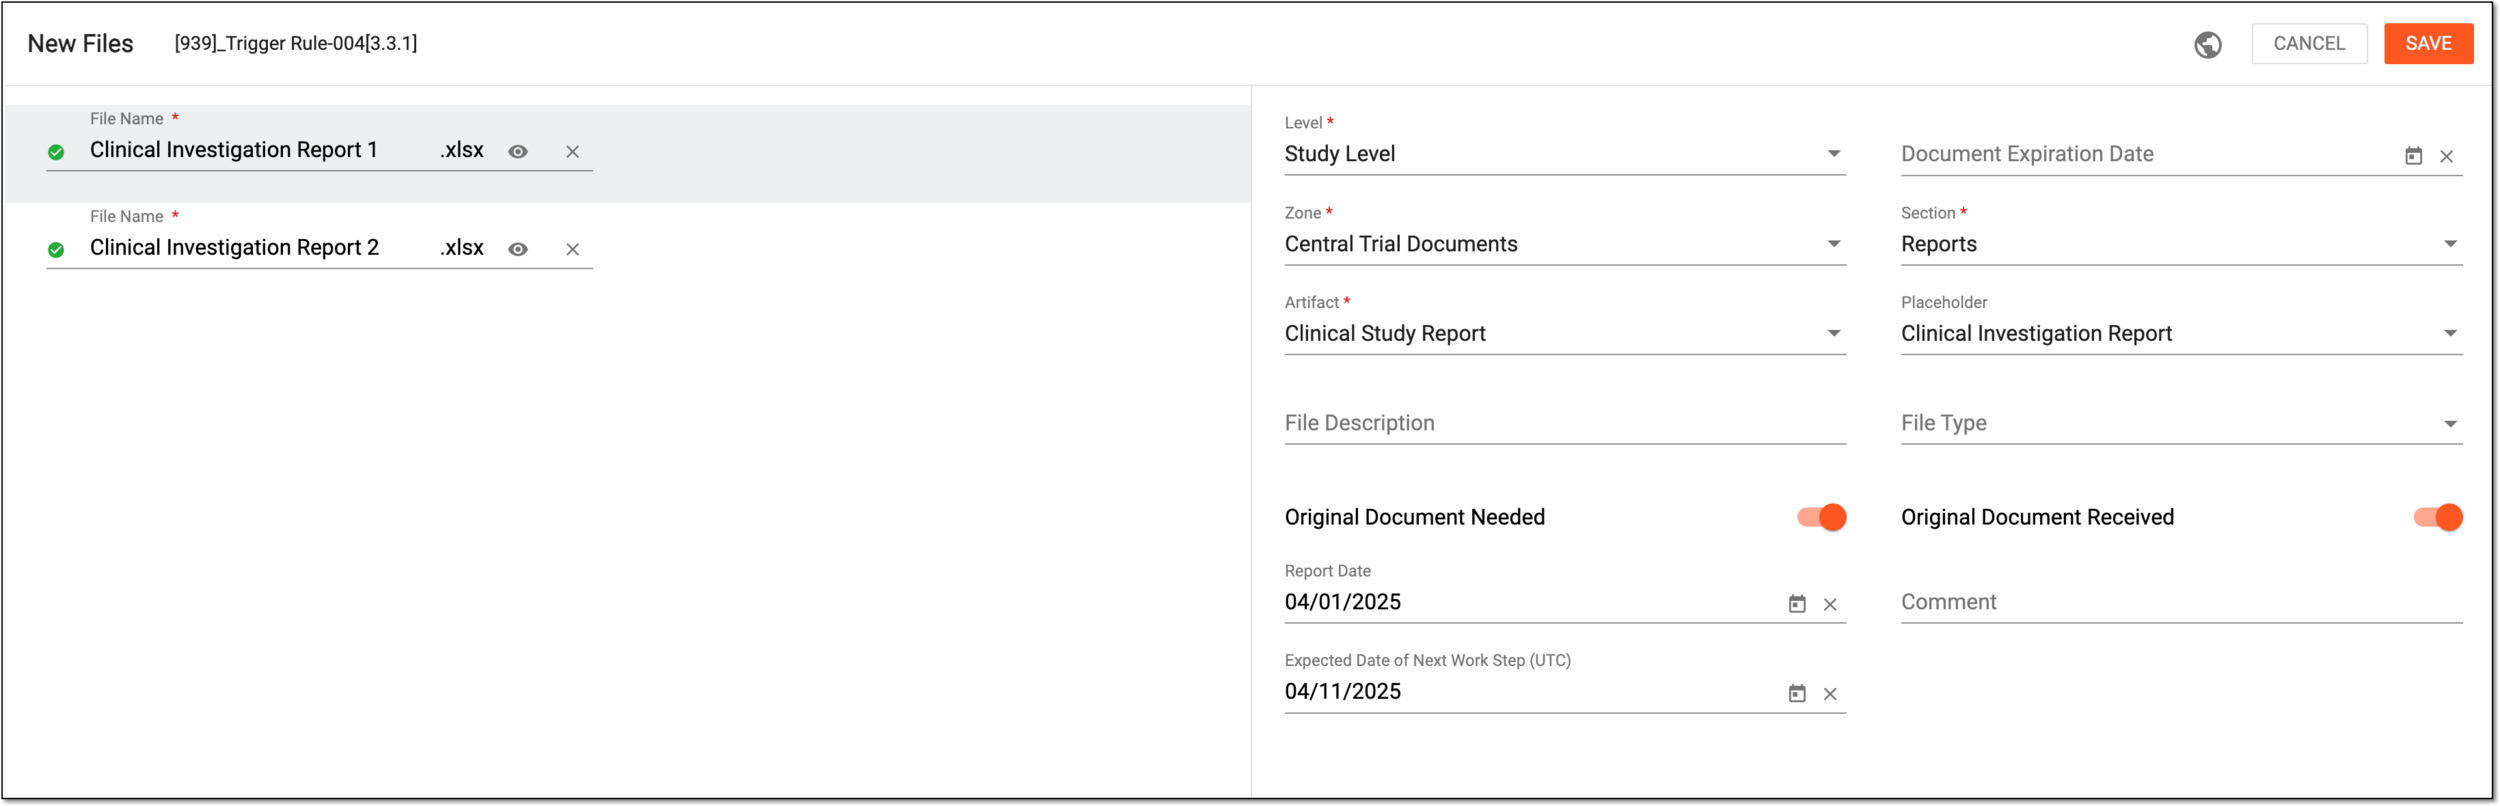The image size is (2500, 806).
Task: Open Report Date calendar picker
Action: tap(1797, 604)
